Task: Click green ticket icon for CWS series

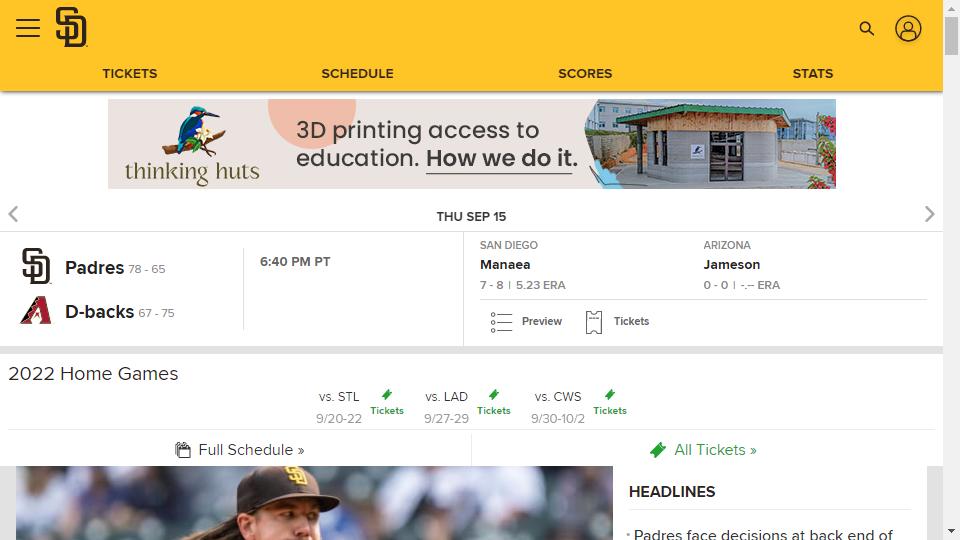Action: click(x=610, y=395)
